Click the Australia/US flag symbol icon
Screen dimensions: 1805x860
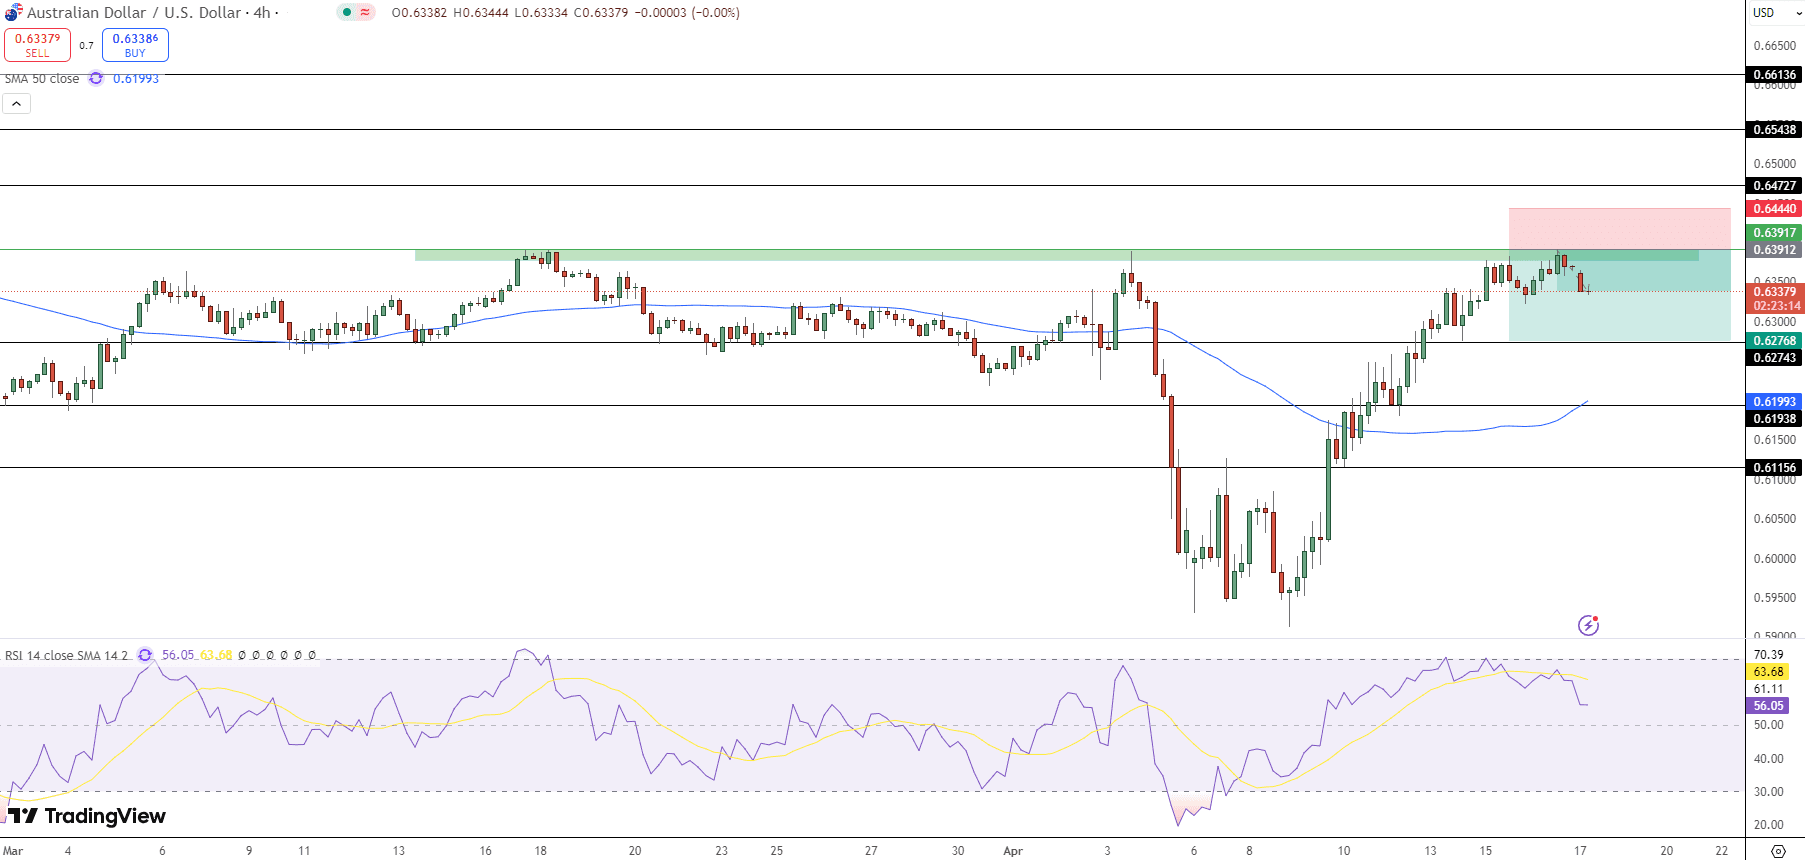[13, 13]
